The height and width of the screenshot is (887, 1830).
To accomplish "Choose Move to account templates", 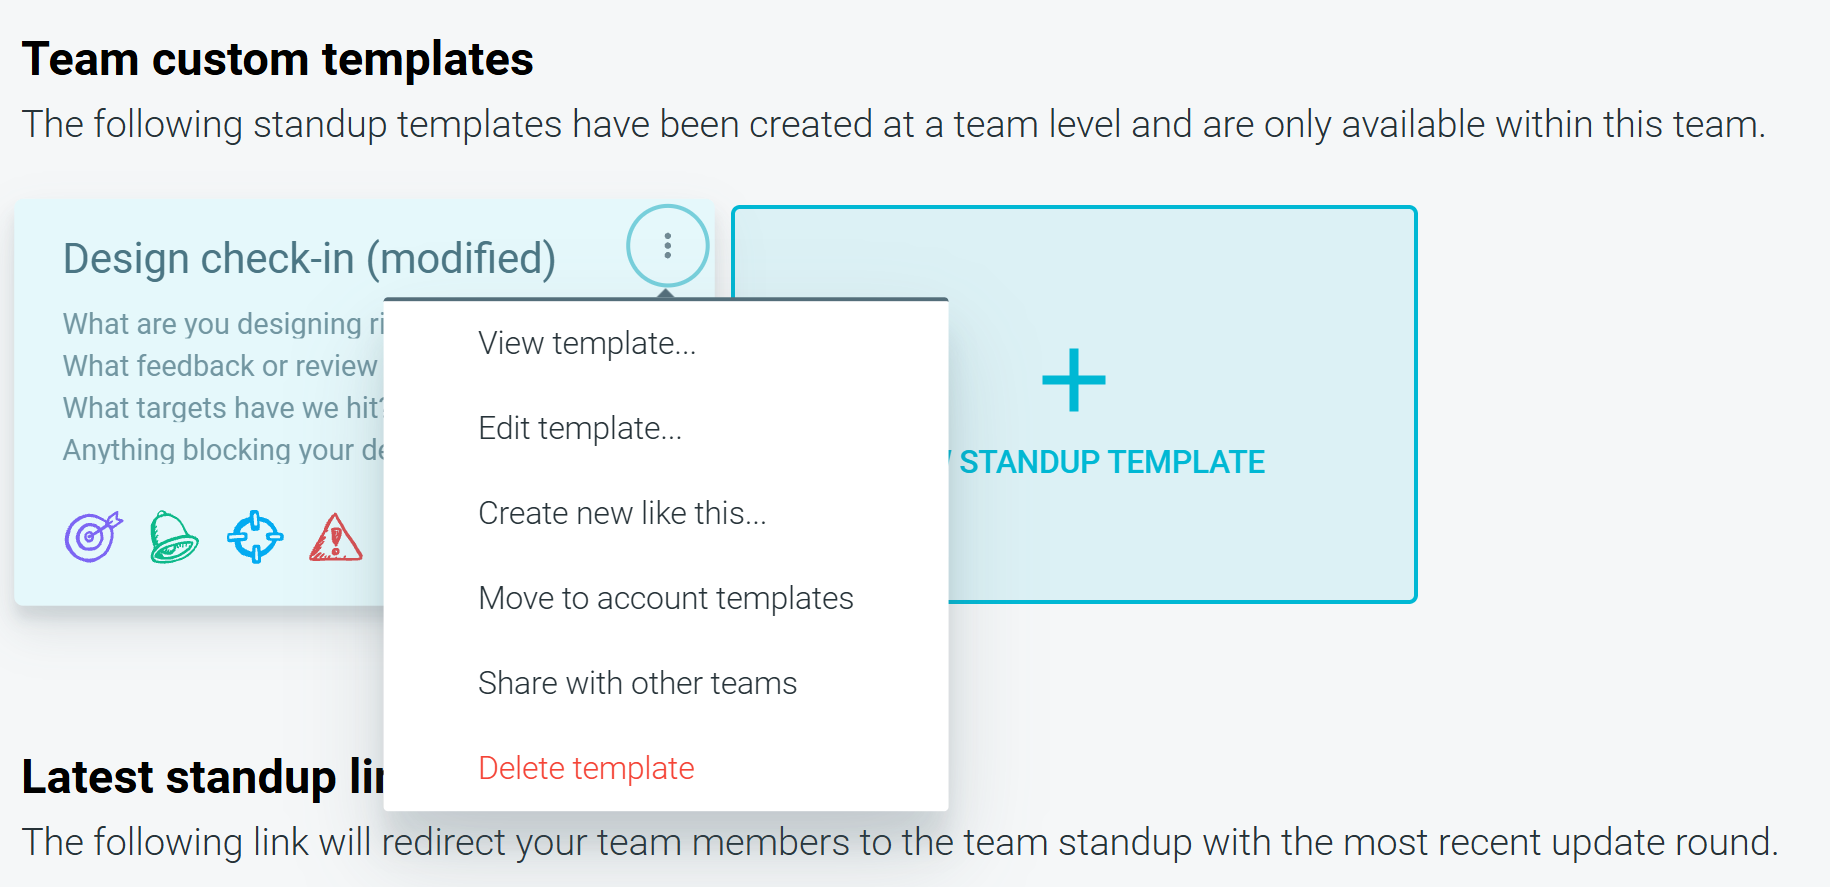I will (x=666, y=598).
